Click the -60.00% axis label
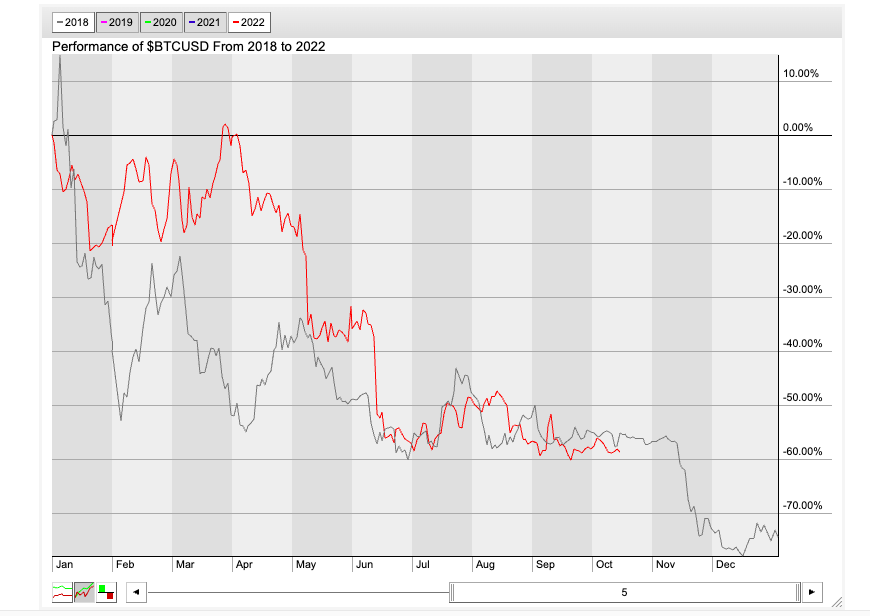Screen dimensions: 870x616 tap(802, 451)
